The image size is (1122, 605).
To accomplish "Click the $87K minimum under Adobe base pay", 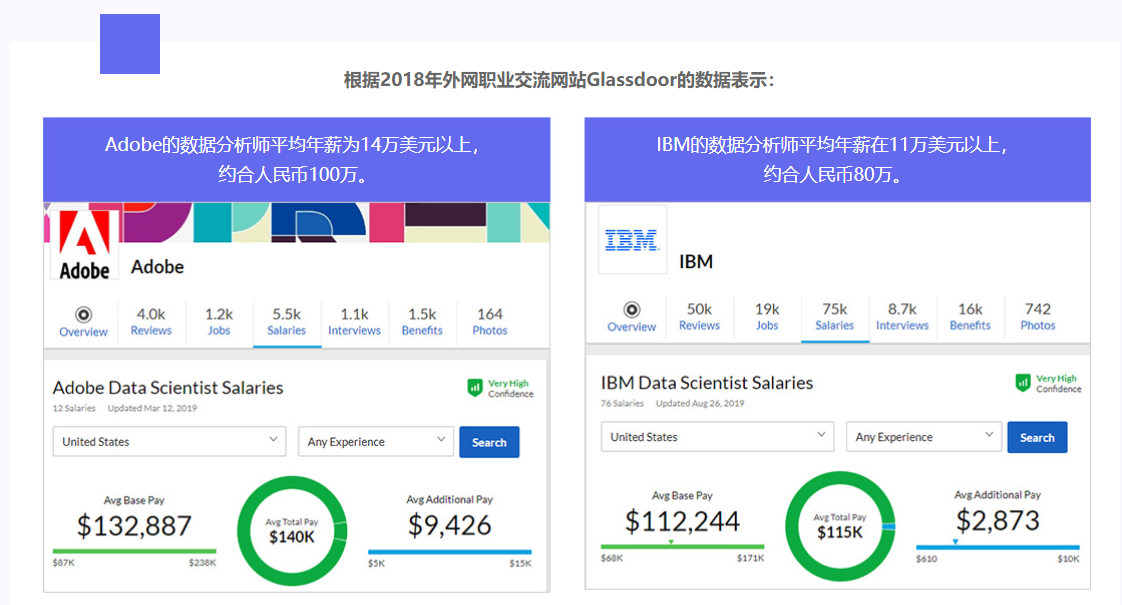I will (x=64, y=563).
